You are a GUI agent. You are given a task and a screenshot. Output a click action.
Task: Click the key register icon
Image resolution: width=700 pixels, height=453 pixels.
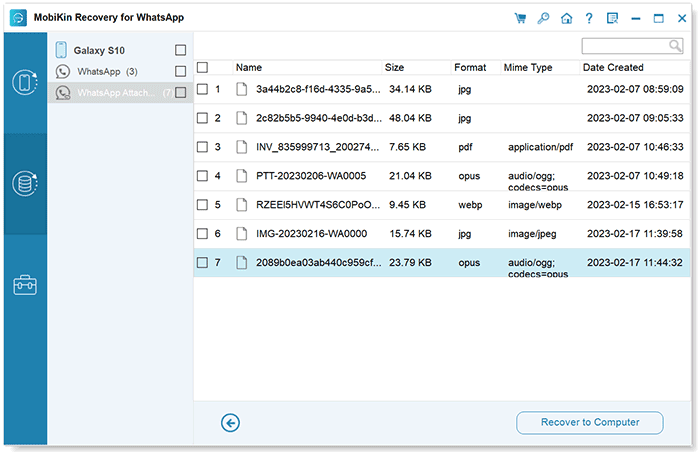click(543, 18)
